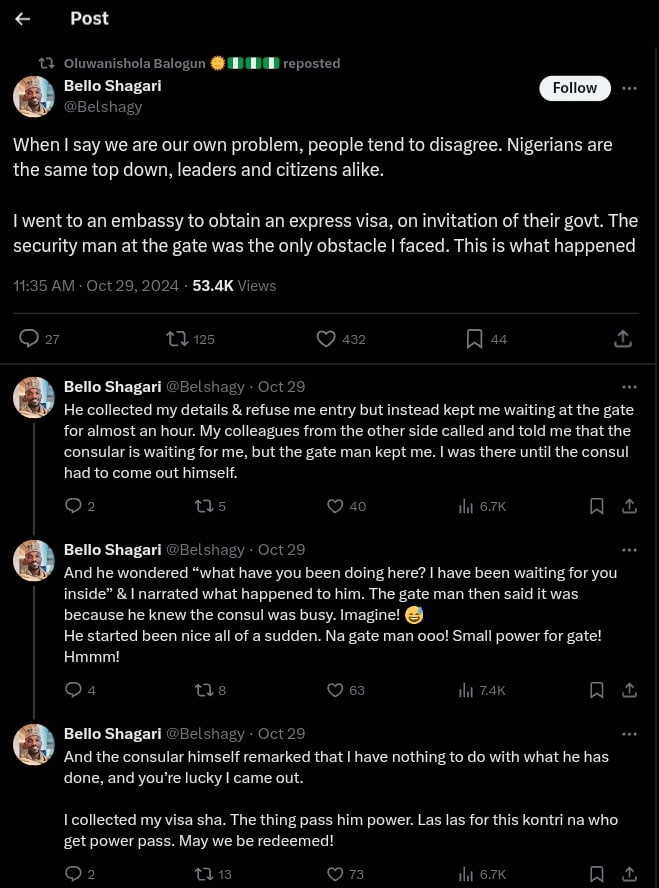The width and height of the screenshot is (659, 888).
Task: Open the post timestamp 11:35 AM Oct 29, 2024
Action: coord(95,285)
